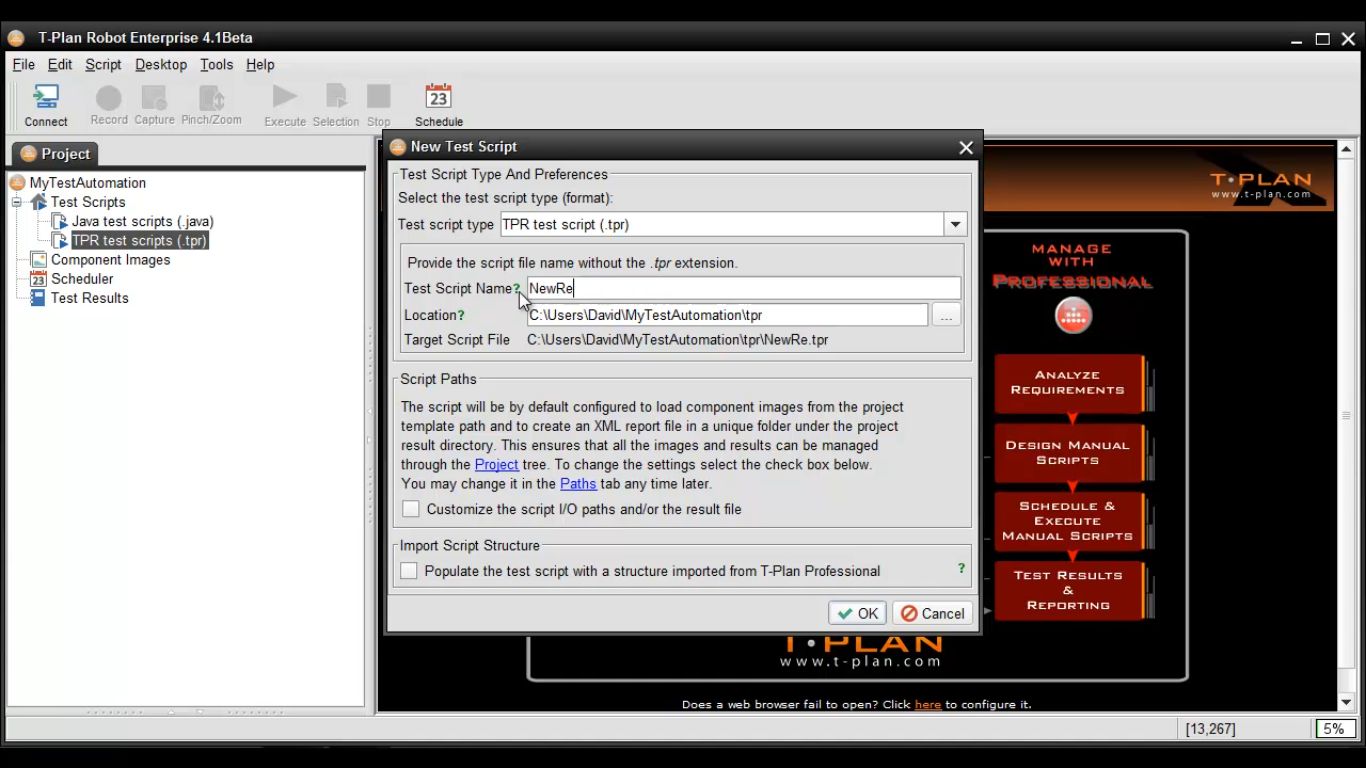Click the Pinch/Zoom toolbar icon
This screenshot has height=768, width=1366.
point(211,98)
